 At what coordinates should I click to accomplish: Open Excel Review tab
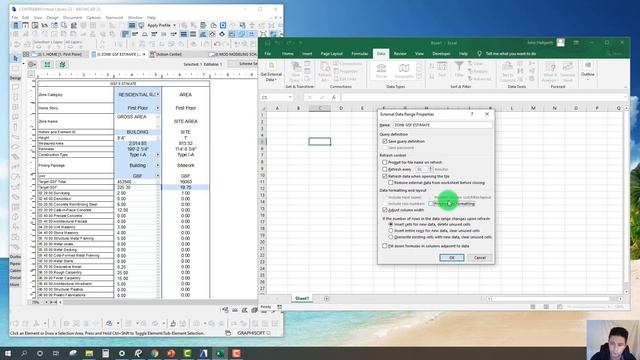[400, 53]
